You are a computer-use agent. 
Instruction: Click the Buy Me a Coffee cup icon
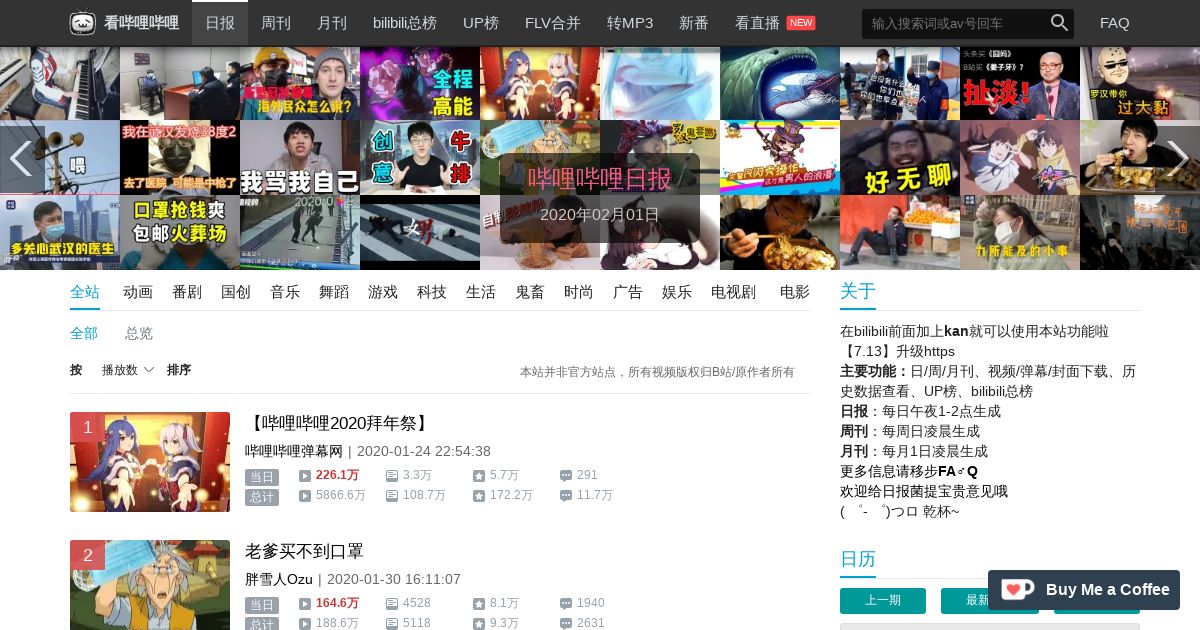pyautogui.click(x=1017, y=589)
